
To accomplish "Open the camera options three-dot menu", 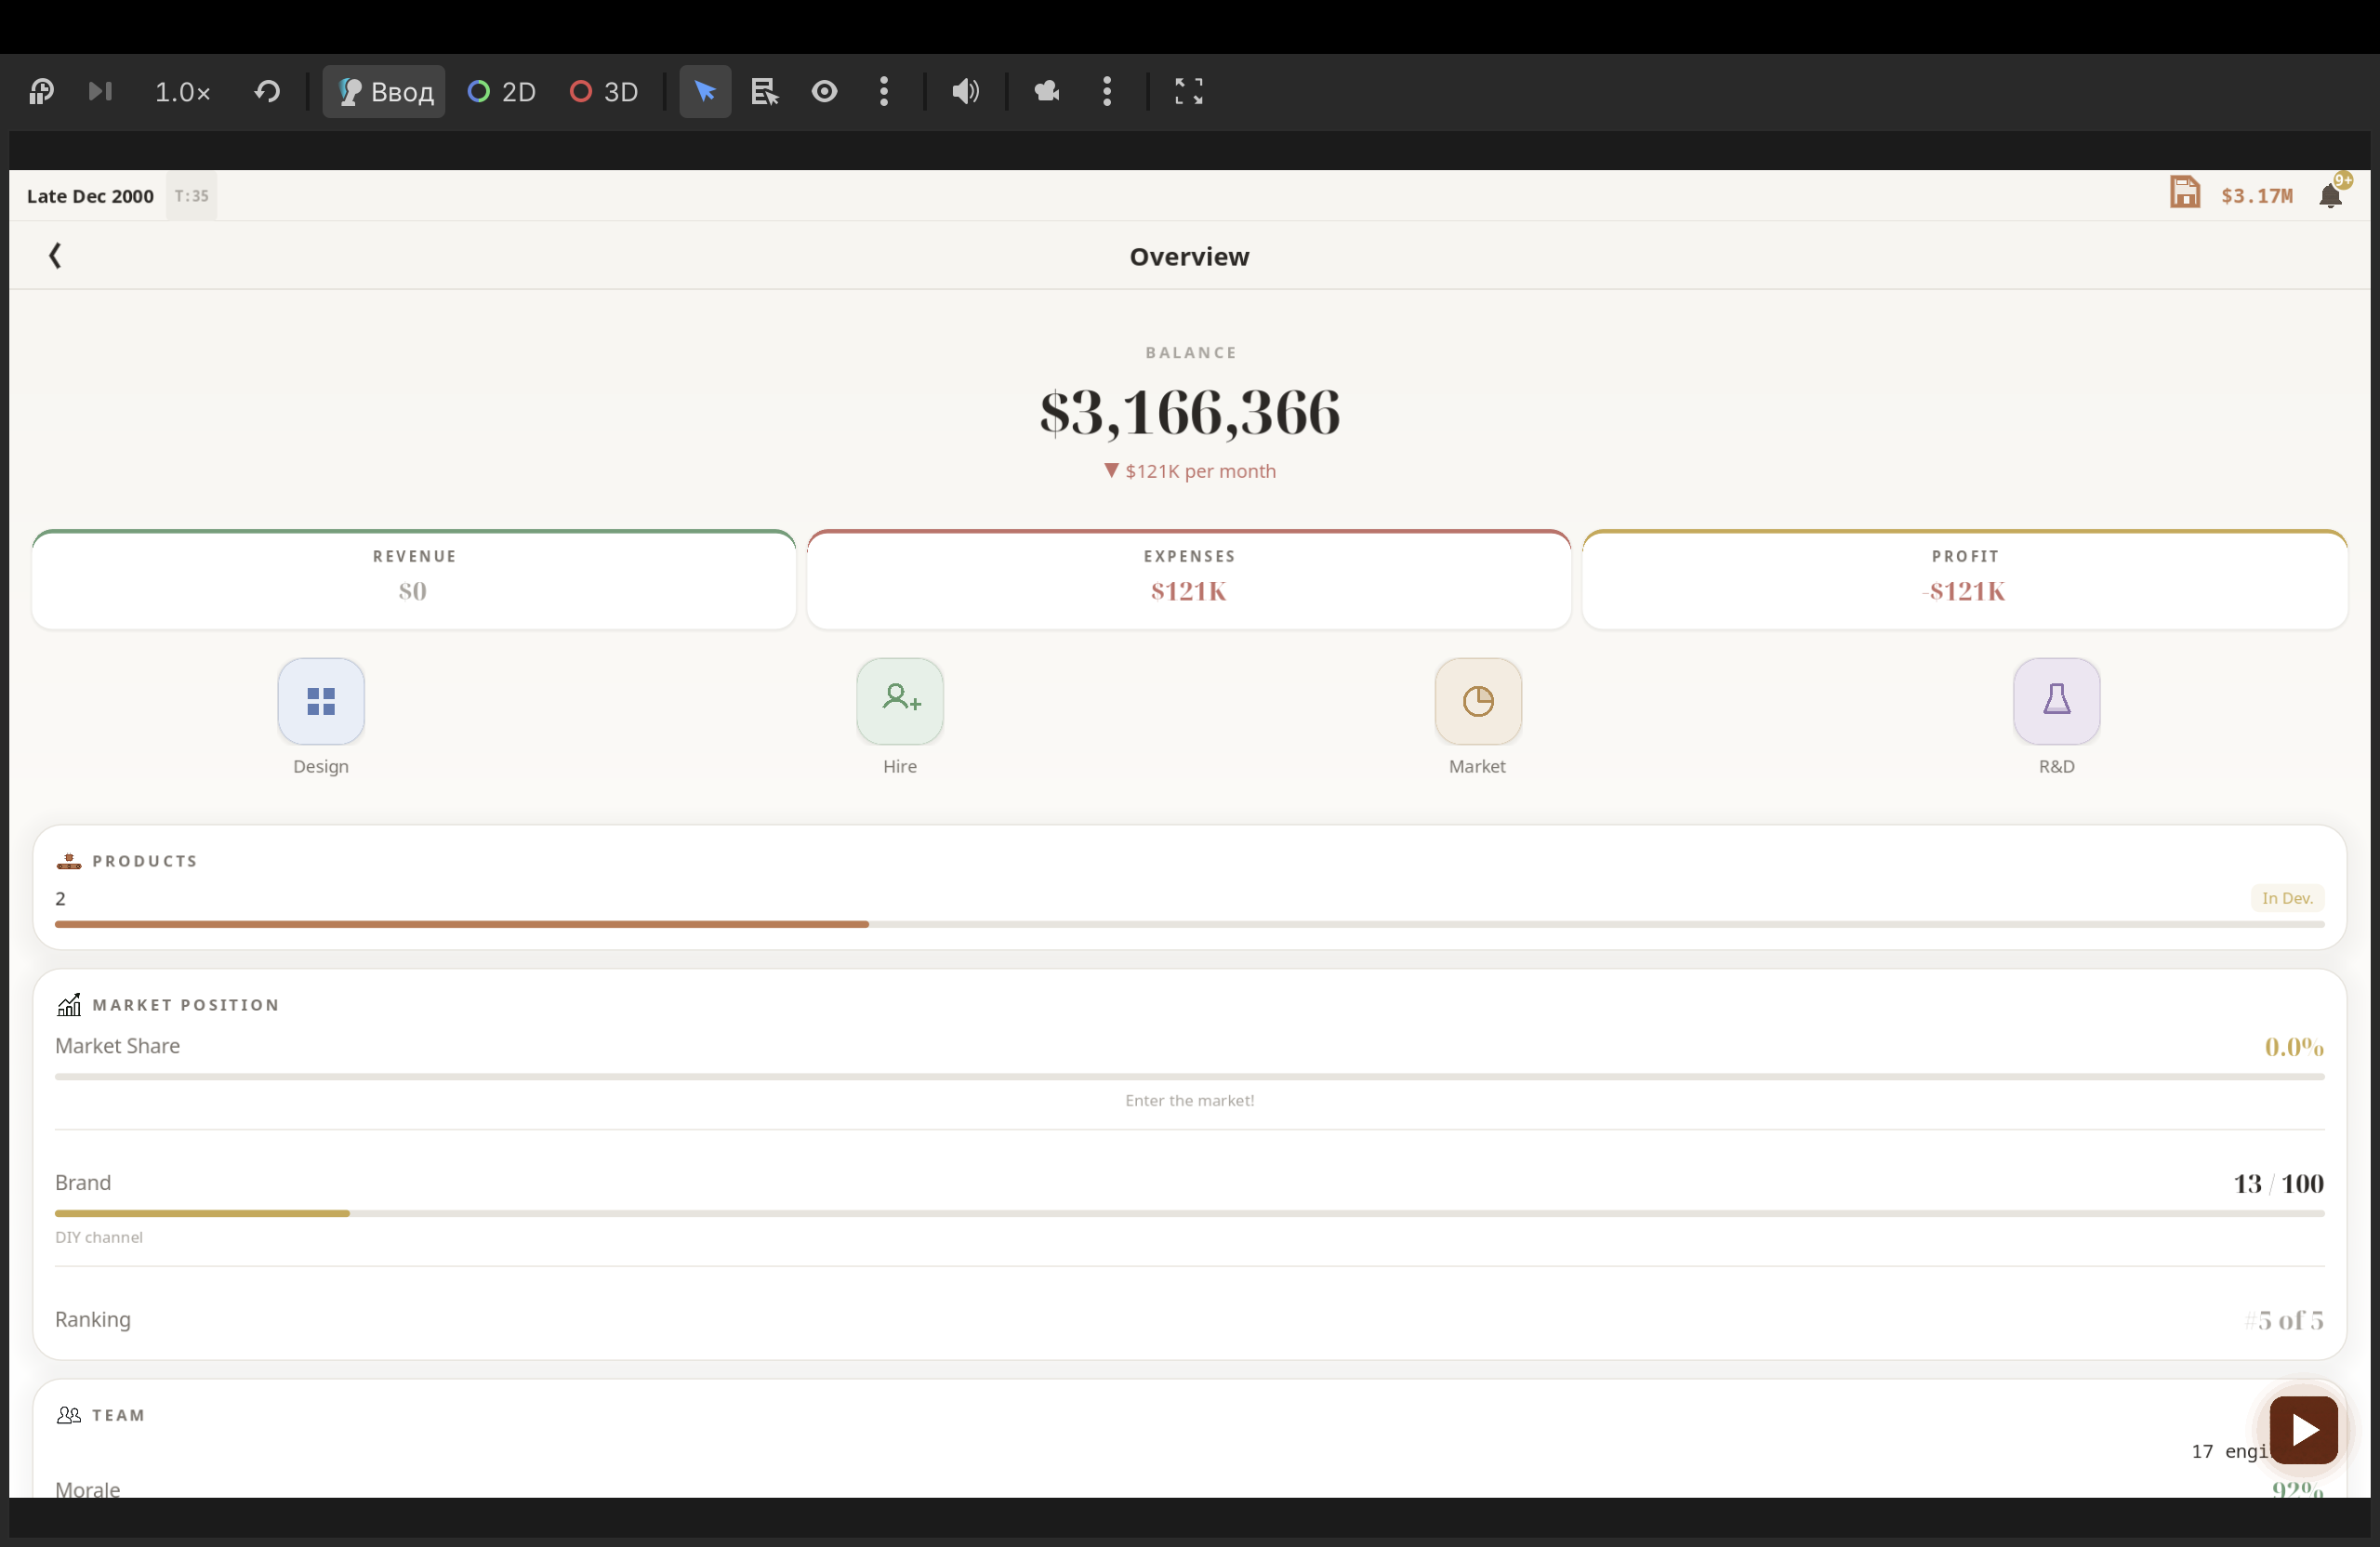I will click(1107, 92).
